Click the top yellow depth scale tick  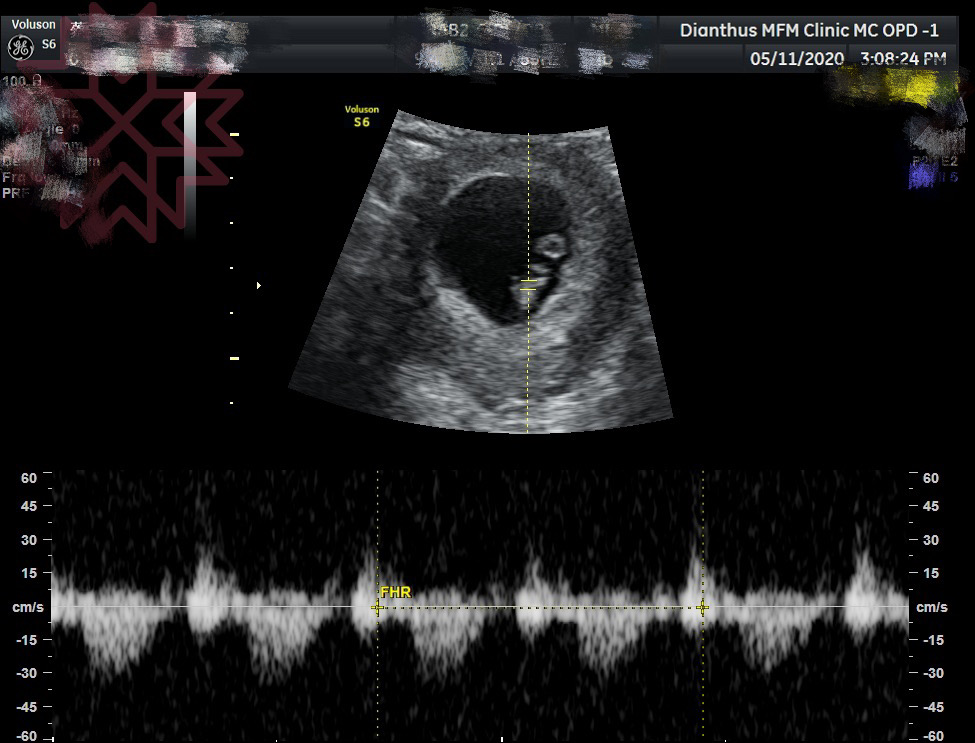point(234,133)
